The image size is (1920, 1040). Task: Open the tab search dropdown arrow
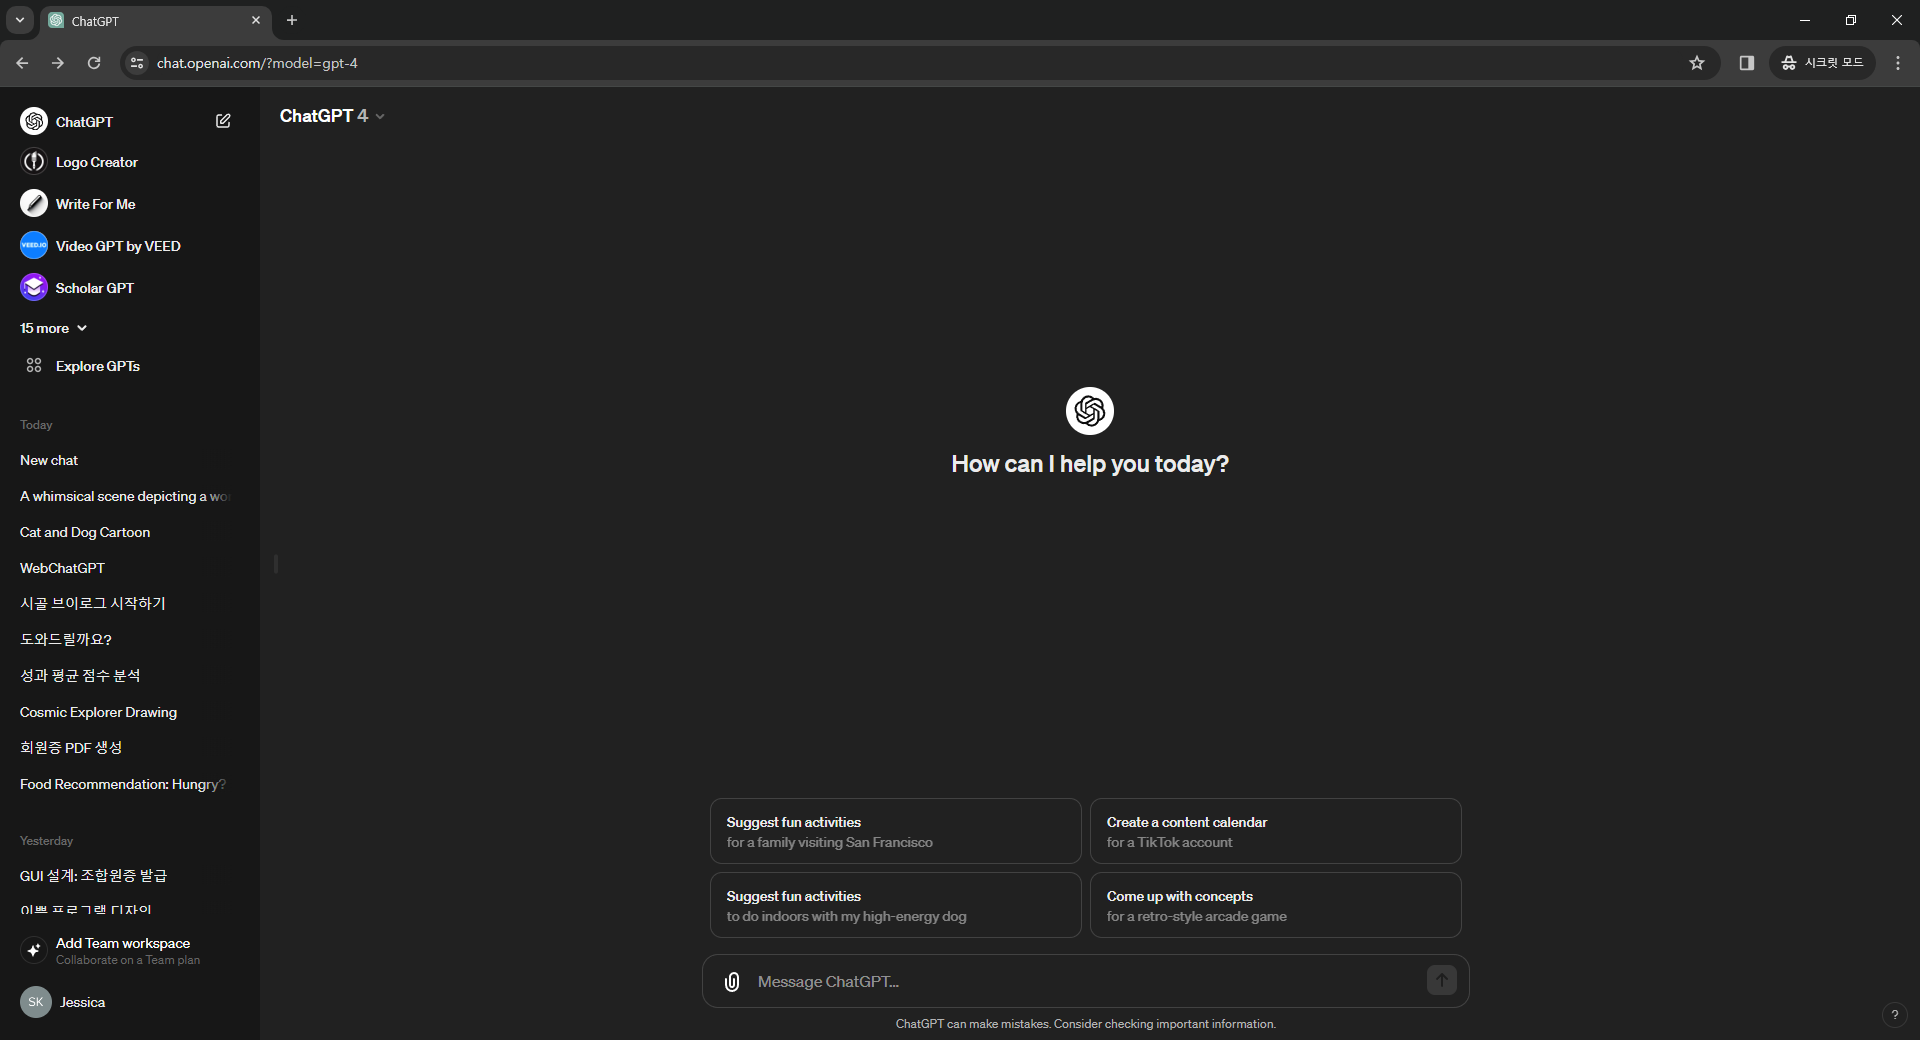coord(19,20)
